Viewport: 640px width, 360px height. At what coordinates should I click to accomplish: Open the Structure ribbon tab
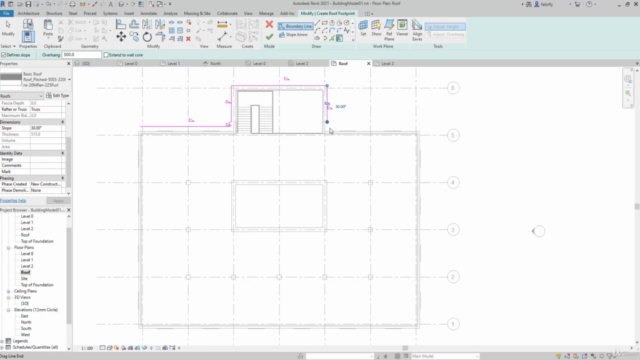[54, 13]
